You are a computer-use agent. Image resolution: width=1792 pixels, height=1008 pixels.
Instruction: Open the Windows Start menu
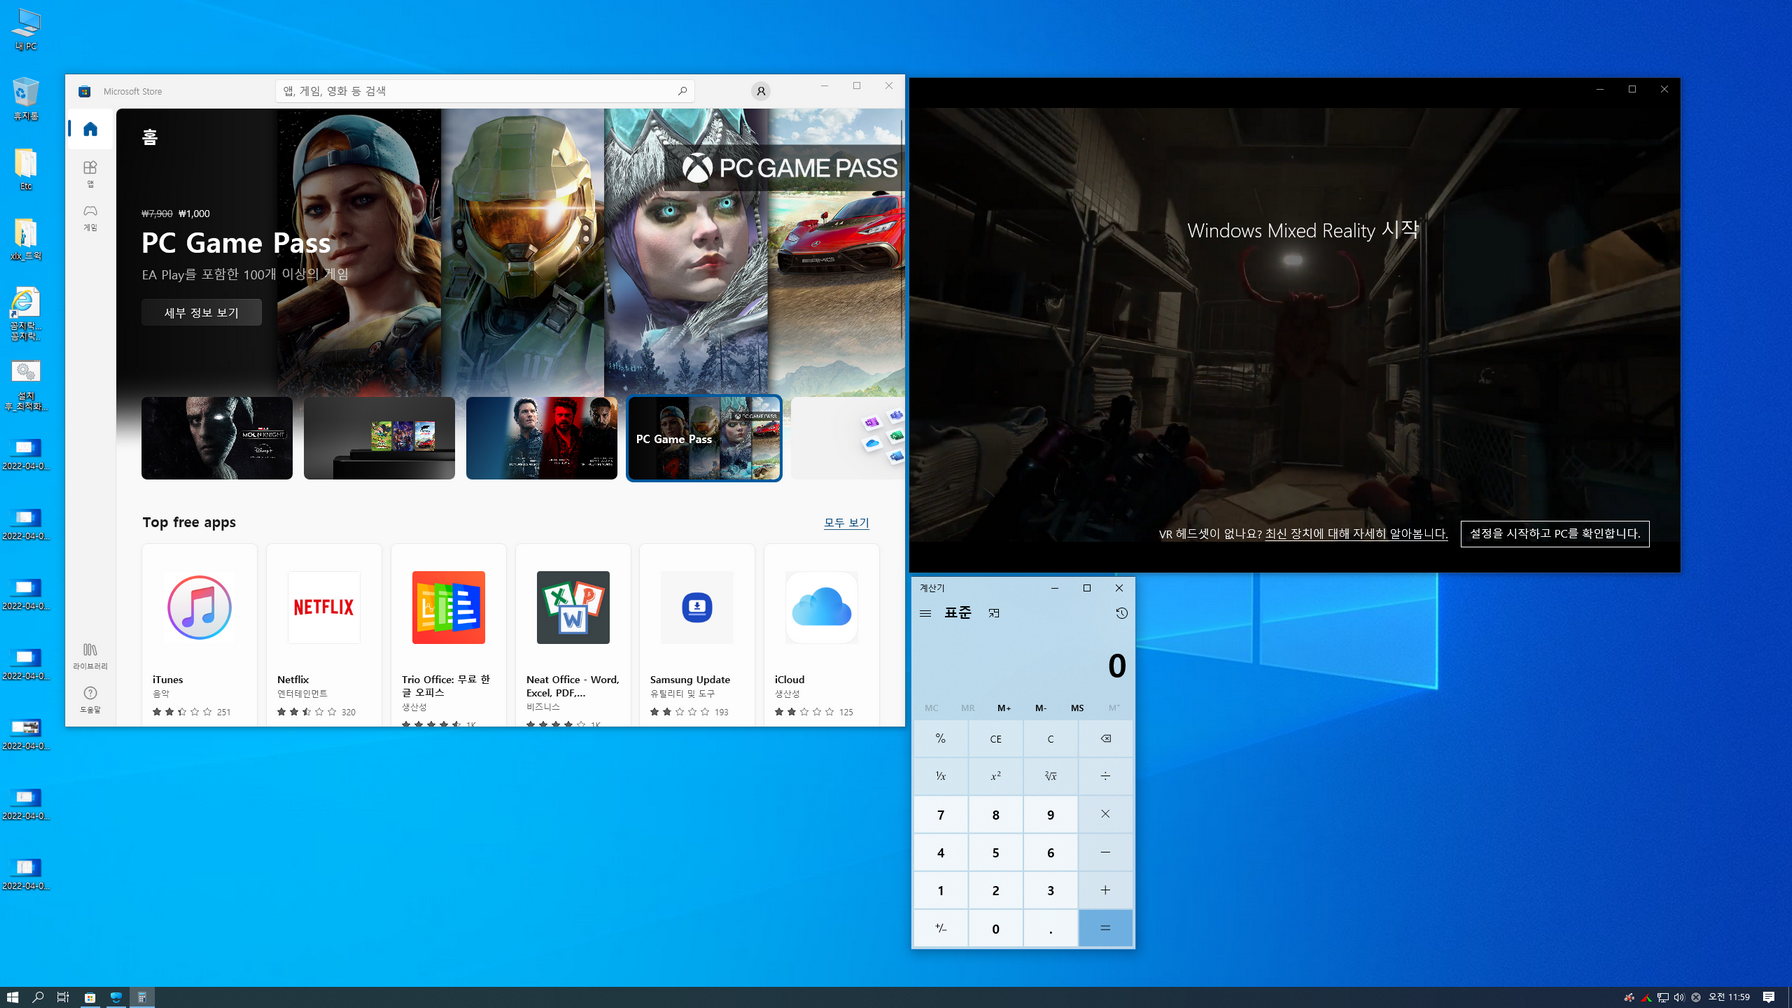12,997
